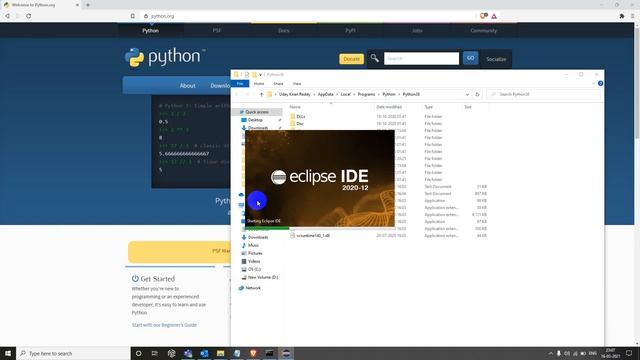Screen dimensions: 640x360
Task: Select Local in Explorer breadcrumb
Action: pyautogui.click(x=345, y=94)
